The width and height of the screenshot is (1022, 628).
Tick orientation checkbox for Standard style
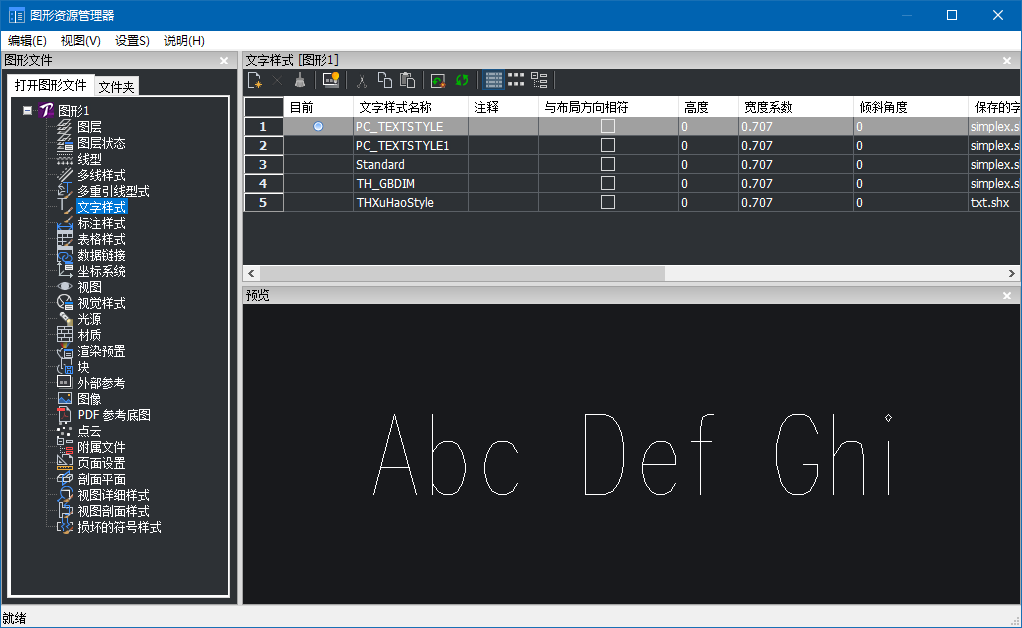tap(607, 164)
